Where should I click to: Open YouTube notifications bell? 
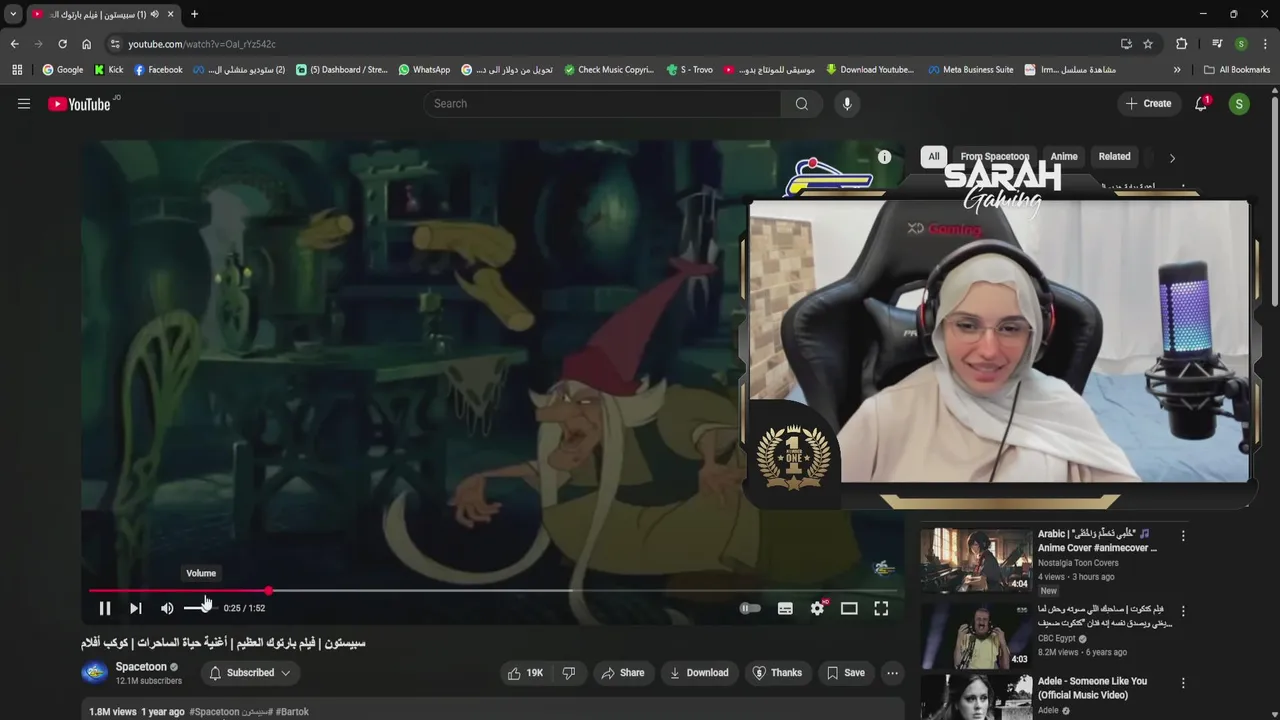coord(1201,104)
